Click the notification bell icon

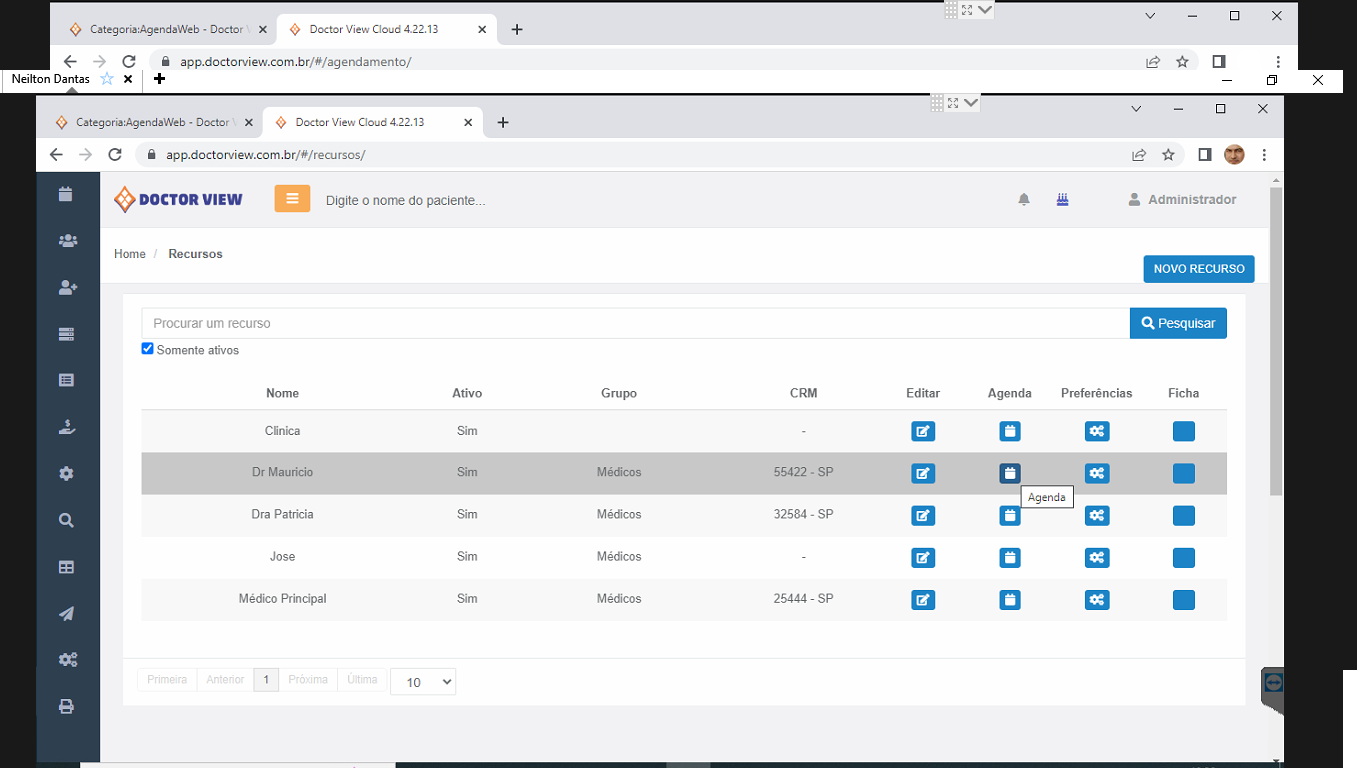pos(1024,200)
